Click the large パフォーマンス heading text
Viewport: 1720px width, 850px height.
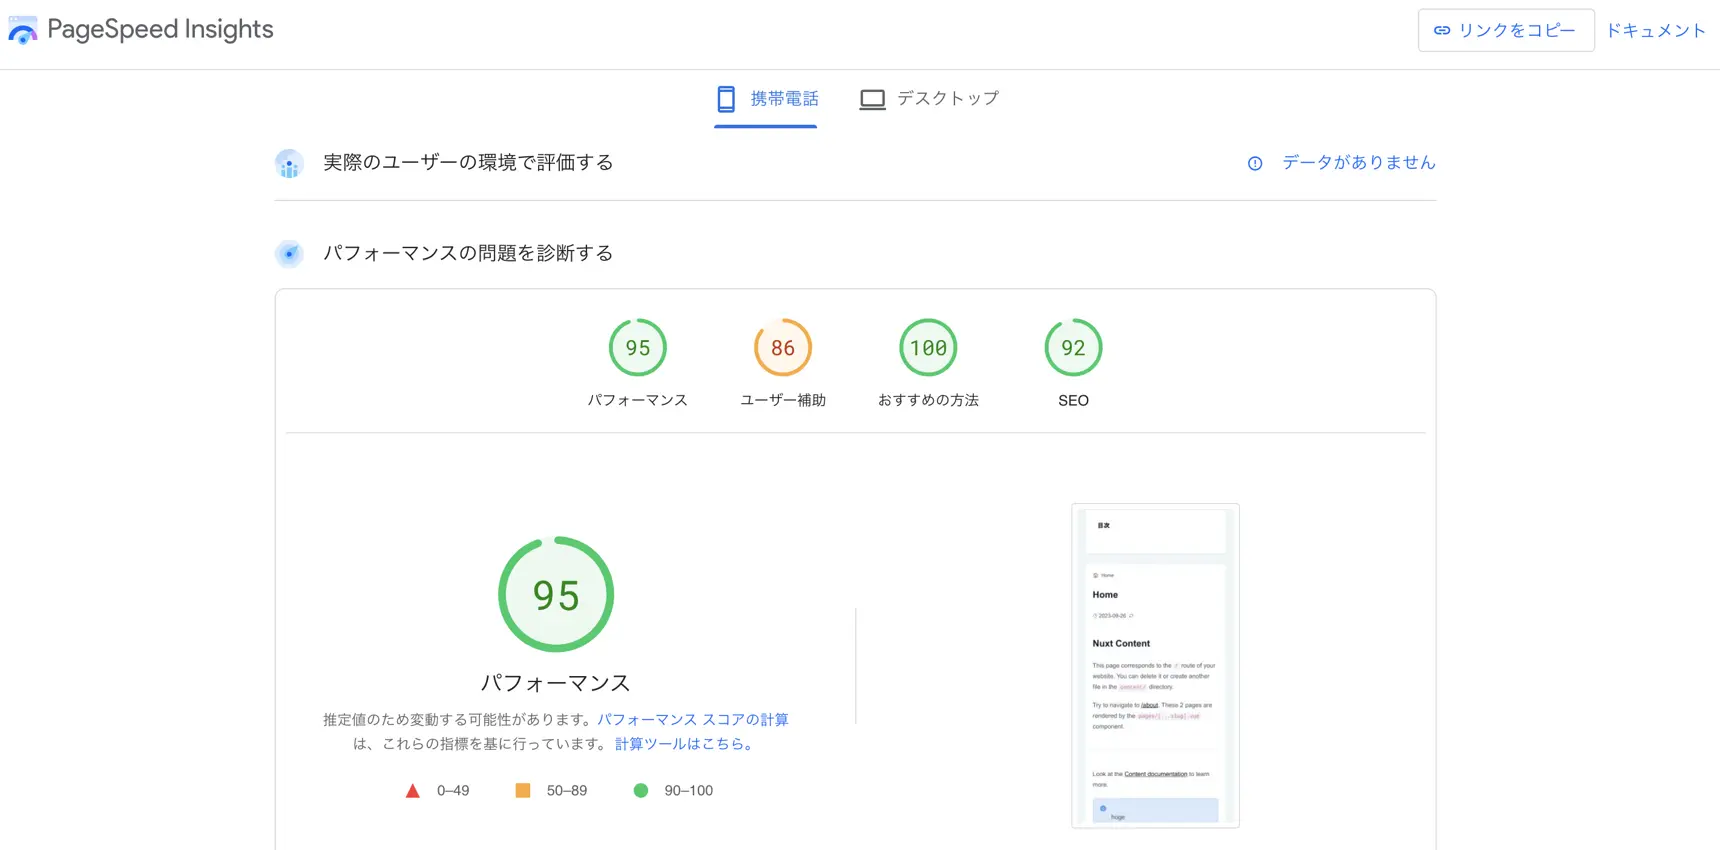[x=556, y=683]
